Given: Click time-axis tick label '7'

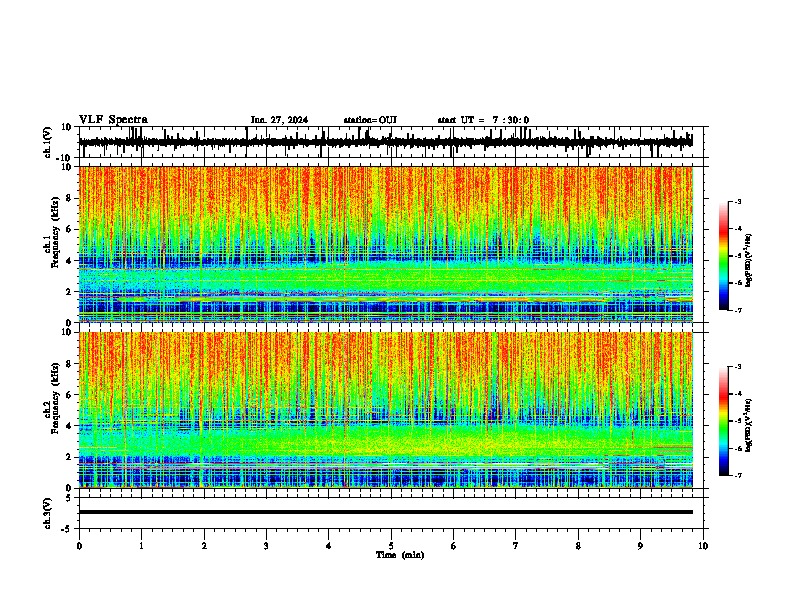Looking at the screenshot, I should click(x=516, y=546).
